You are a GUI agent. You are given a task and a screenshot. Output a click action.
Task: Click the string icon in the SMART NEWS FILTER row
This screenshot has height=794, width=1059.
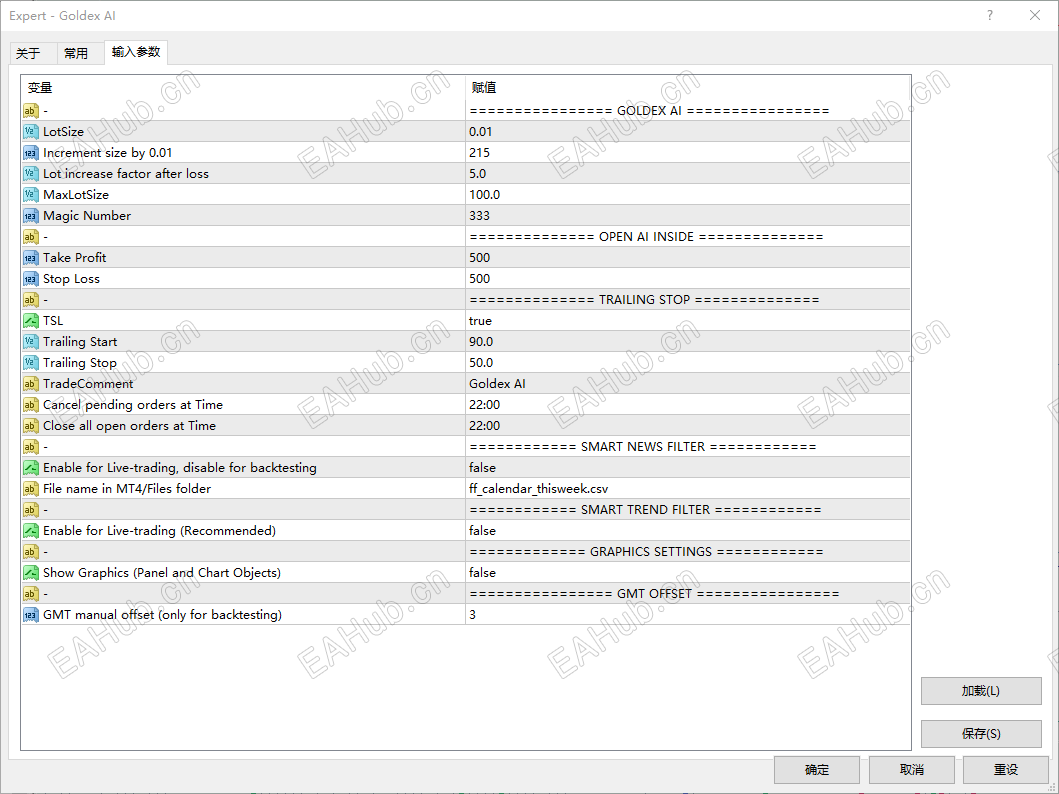tap(30, 446)
